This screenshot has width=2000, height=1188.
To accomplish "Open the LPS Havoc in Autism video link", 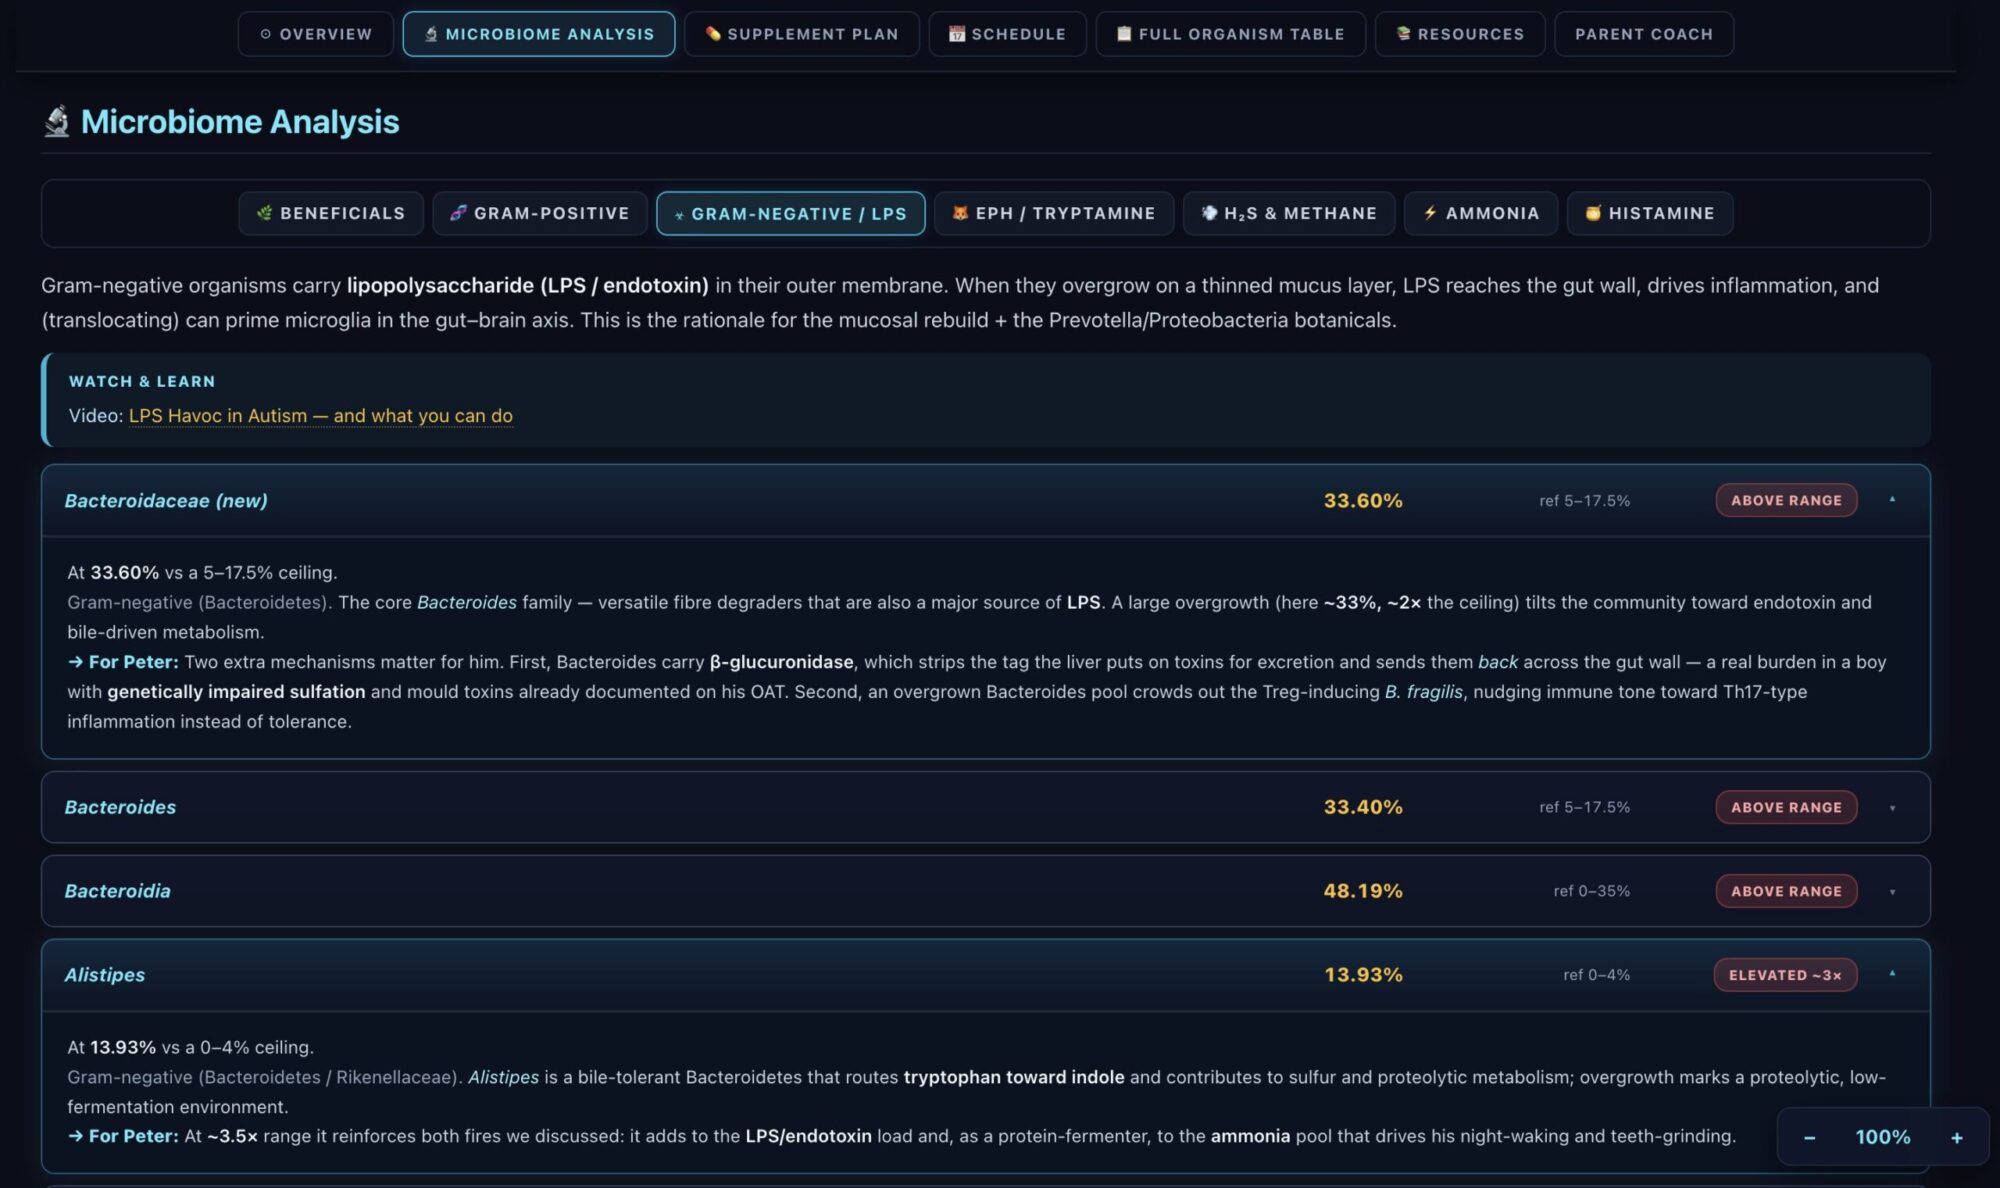I will point(321,416).
